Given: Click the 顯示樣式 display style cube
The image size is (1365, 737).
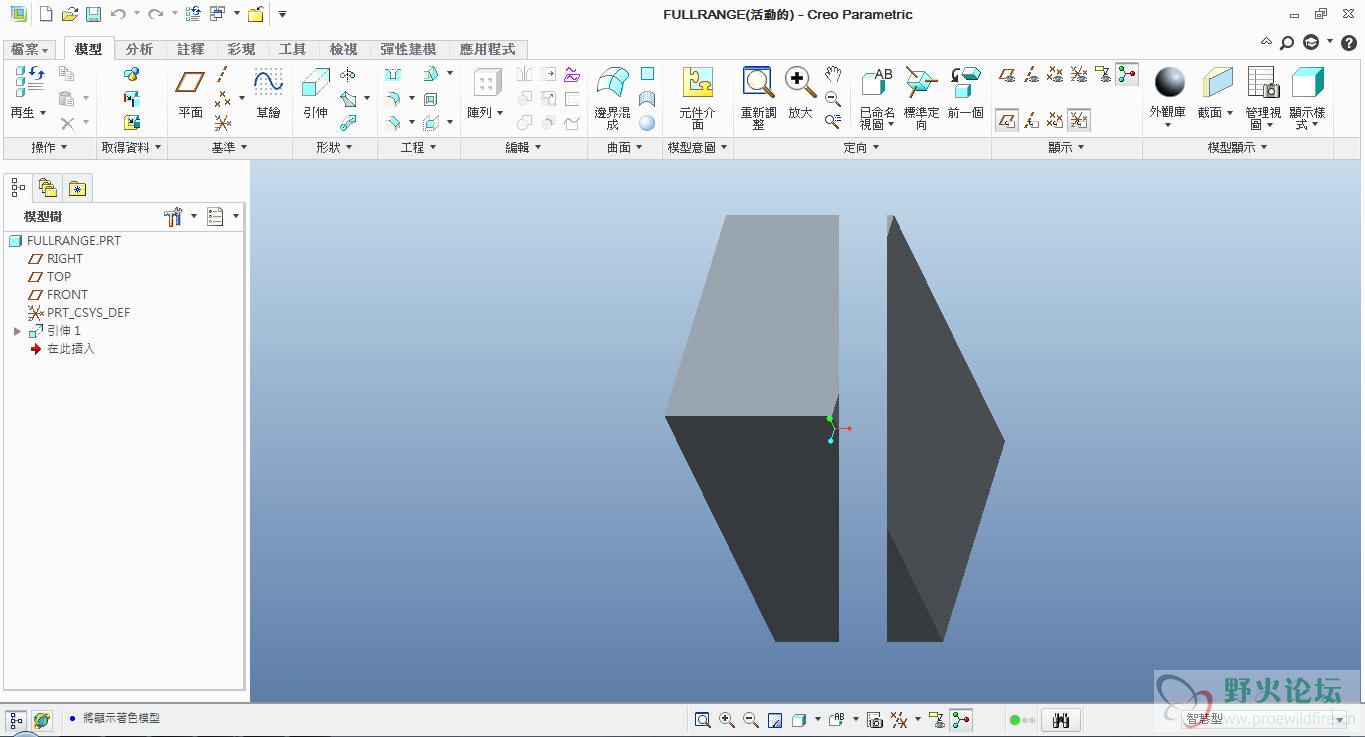Looking at the screenshot, I should click(x=1307, y=98).
